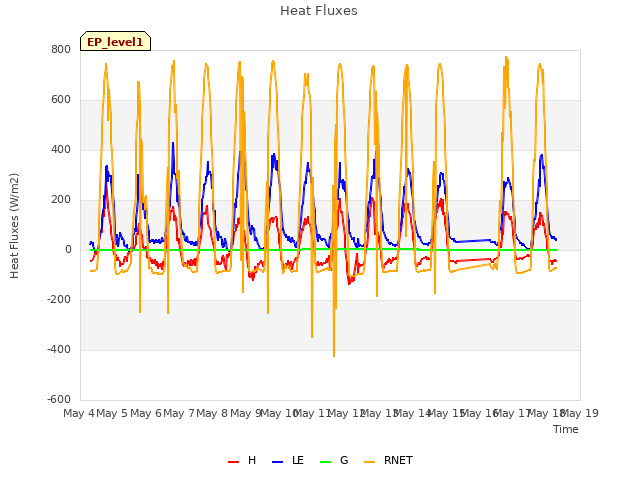Click the May 7 x-axis label
Screen dimensions: 640x480
click(x=179, y=413)
